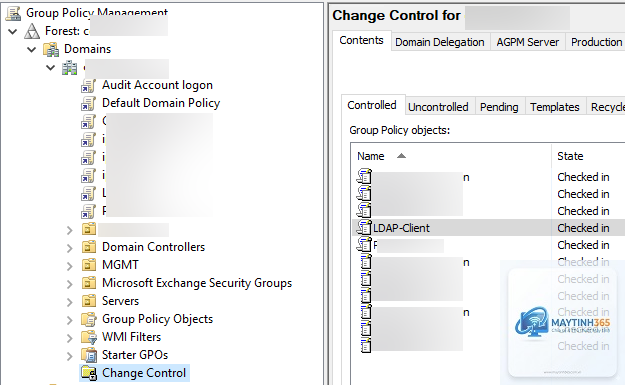Open the AGPM Server tab

[528, 42]
